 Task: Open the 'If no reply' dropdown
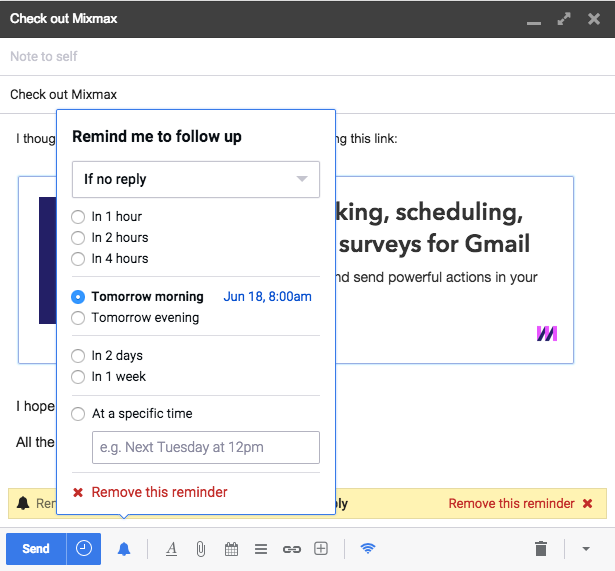196,179
